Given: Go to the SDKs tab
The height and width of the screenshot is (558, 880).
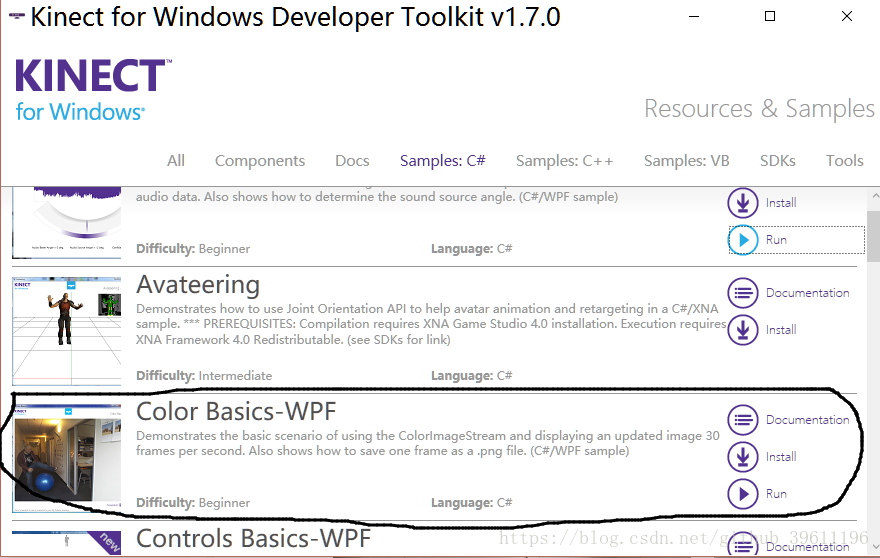Looking at the screenshot, I should point(777,161).
